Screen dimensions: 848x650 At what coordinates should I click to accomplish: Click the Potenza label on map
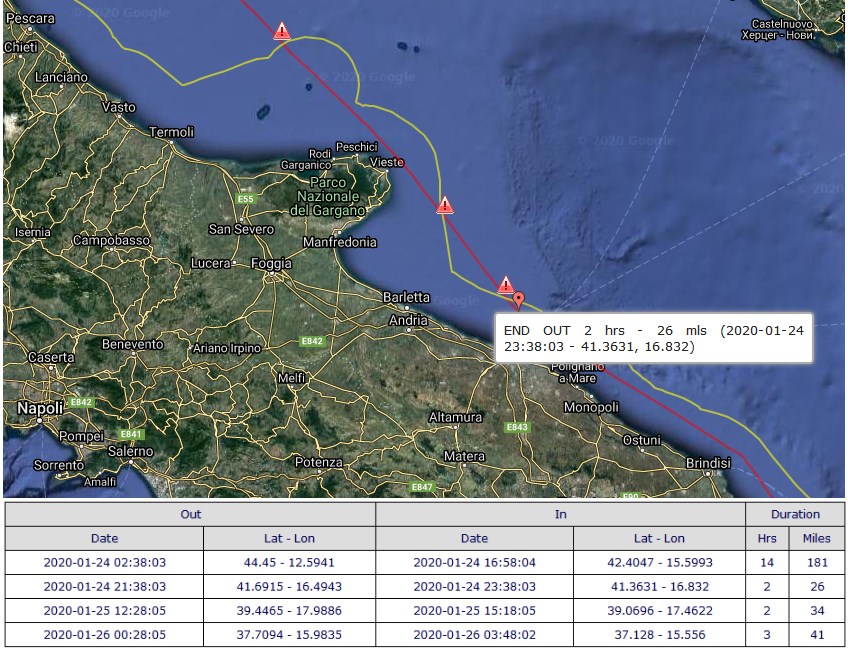(319, 462)
